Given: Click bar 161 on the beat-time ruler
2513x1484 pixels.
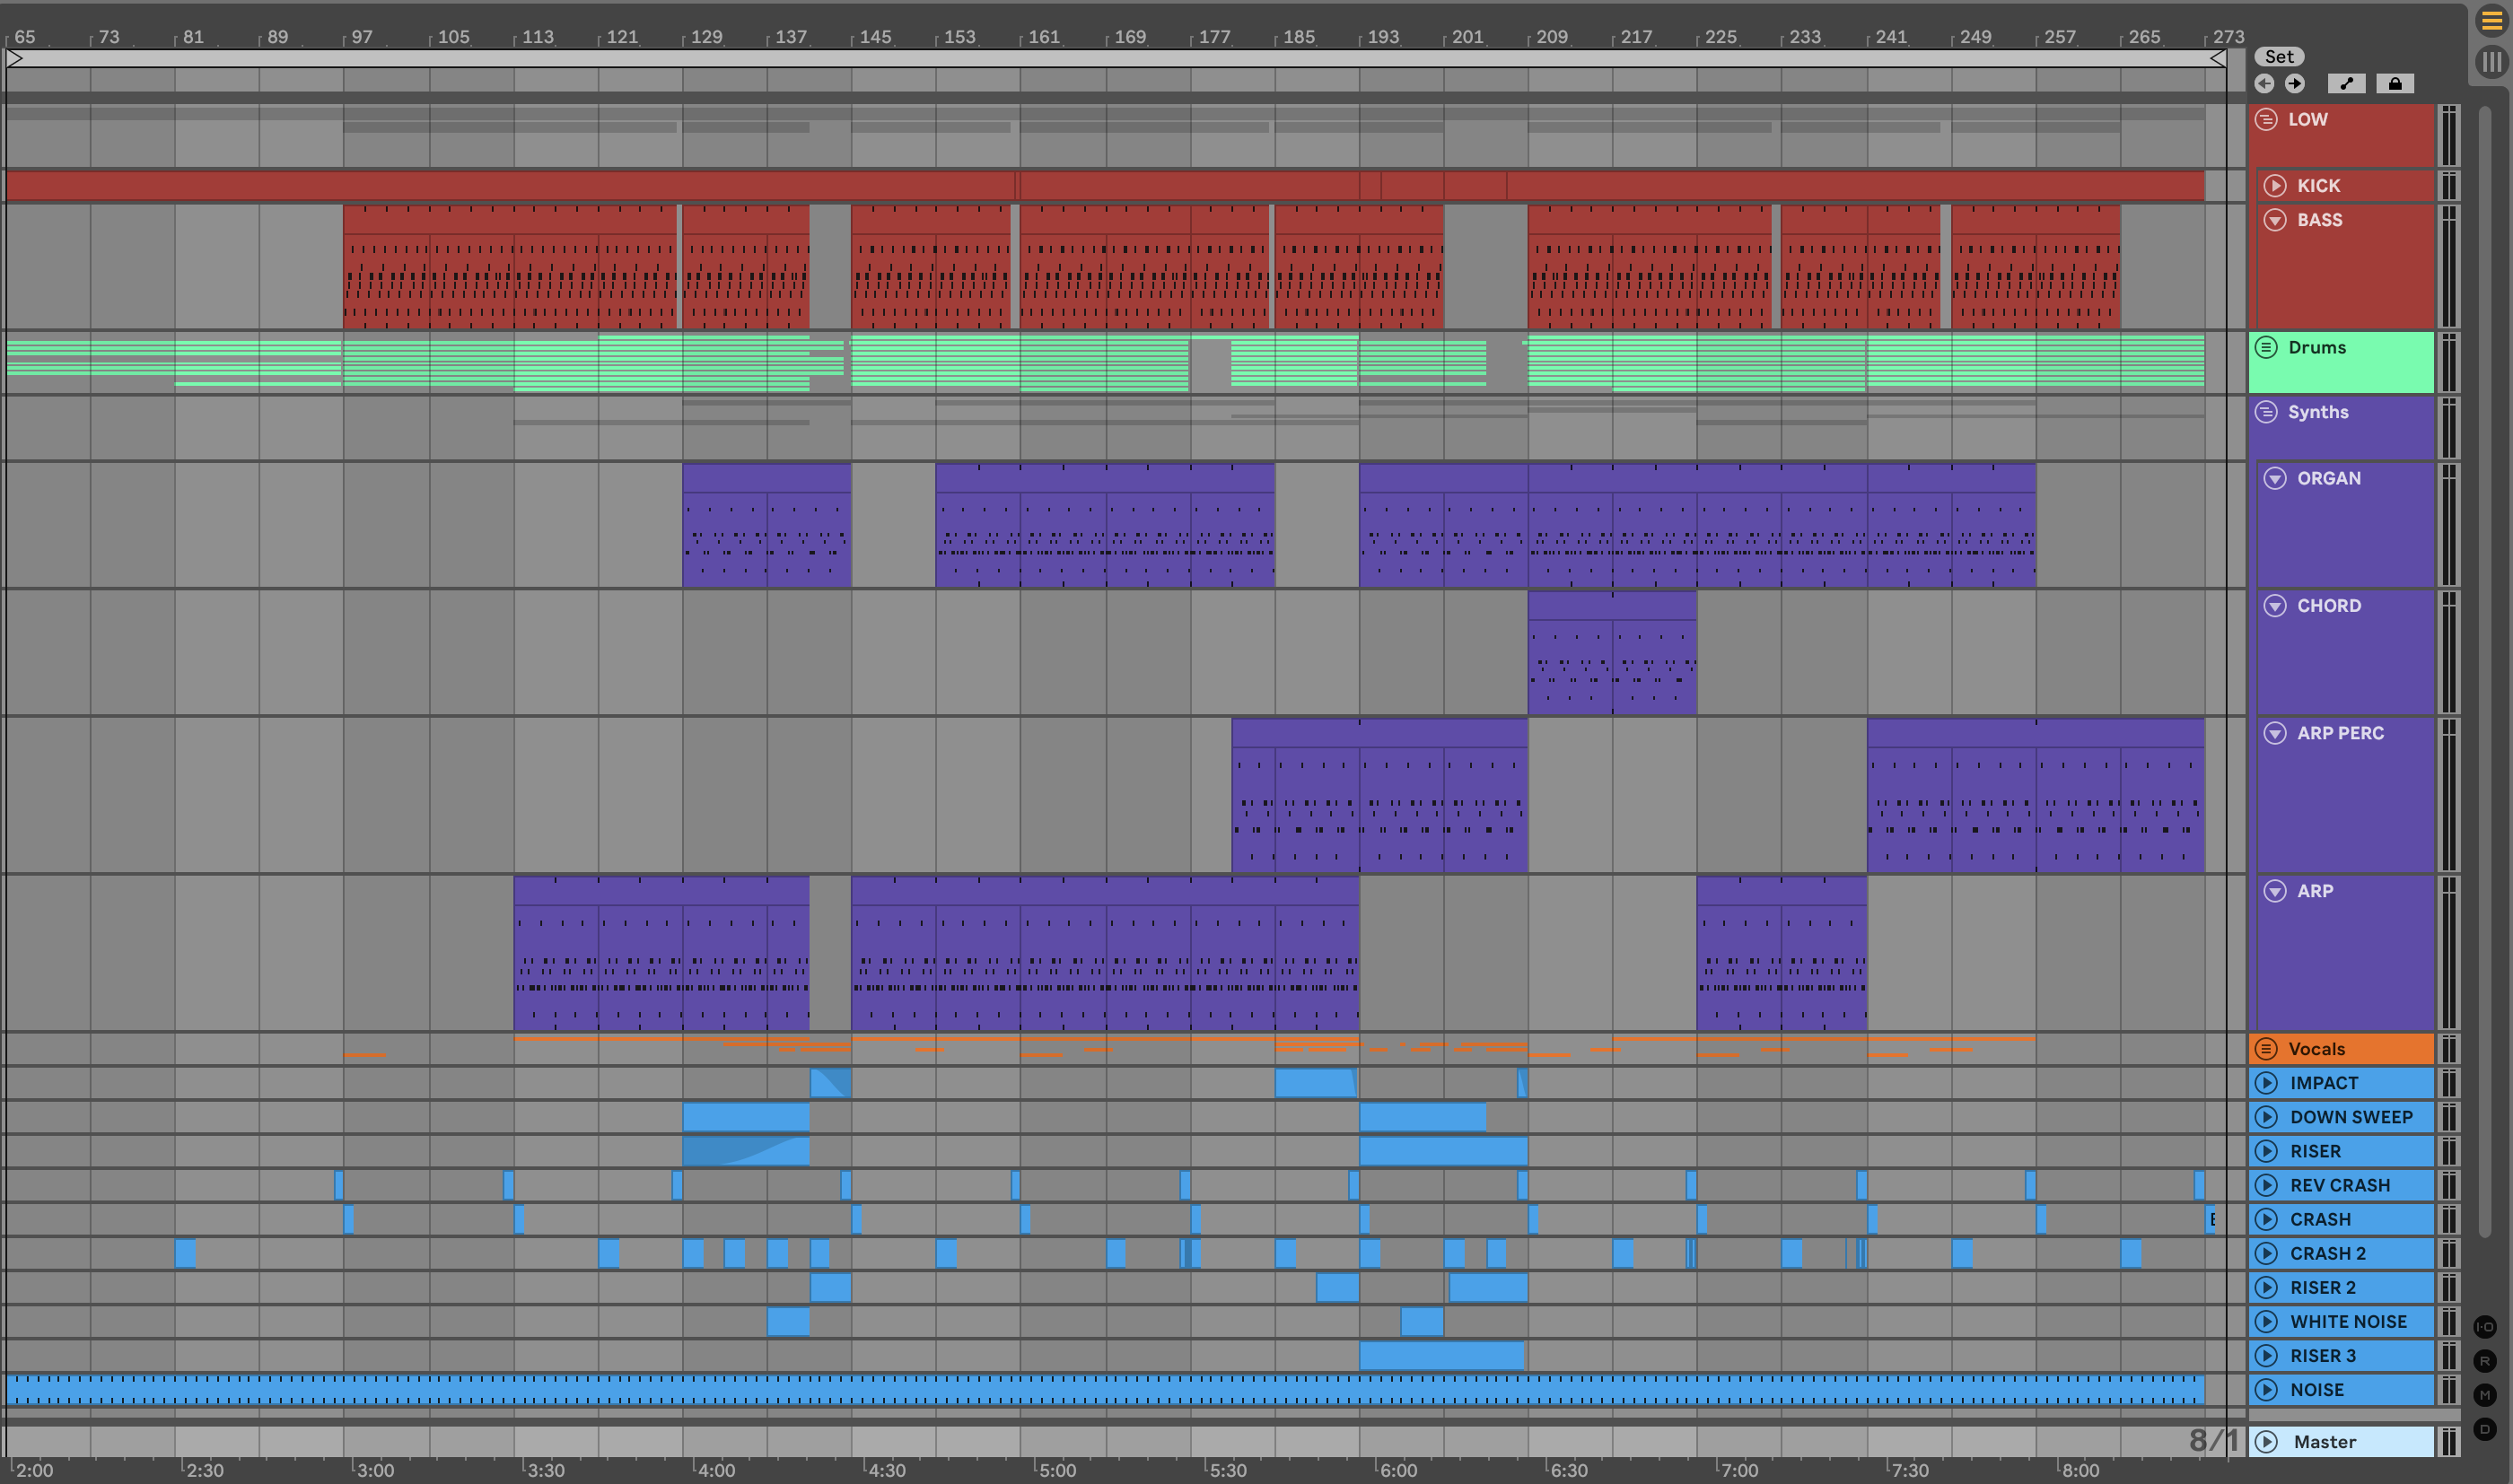Looking at the screenshot, I should [1043, 37].
